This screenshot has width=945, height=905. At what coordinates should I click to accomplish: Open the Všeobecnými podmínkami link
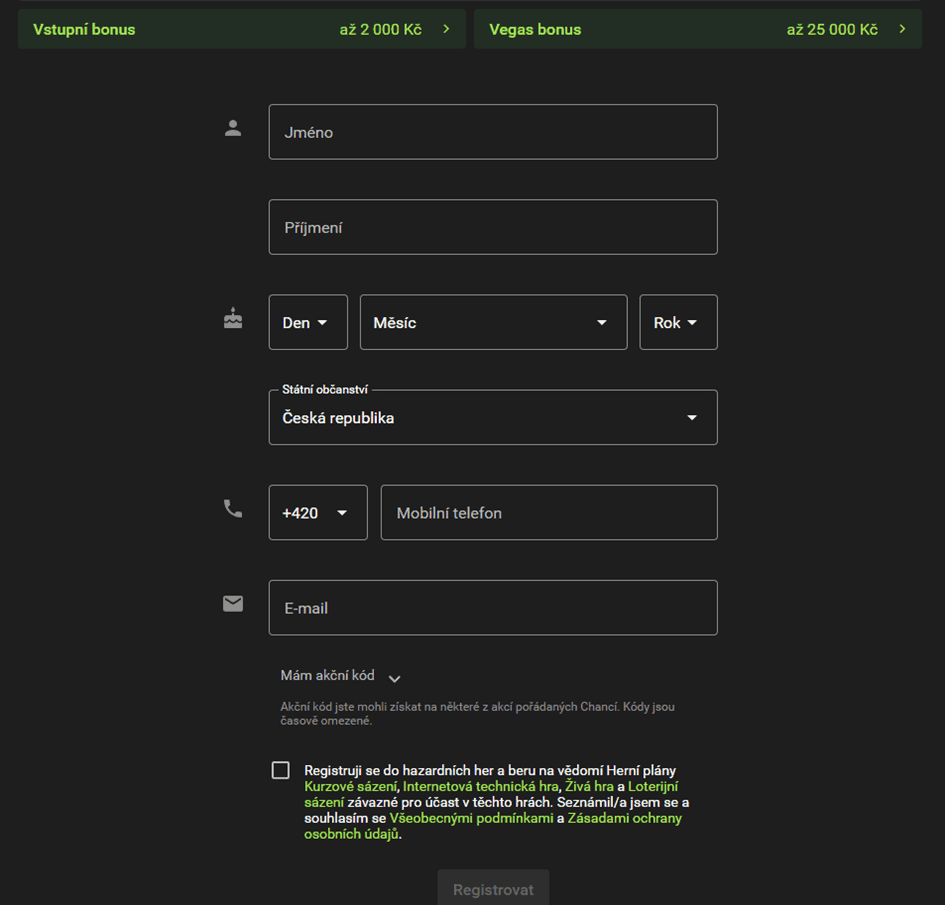[471, 818]
